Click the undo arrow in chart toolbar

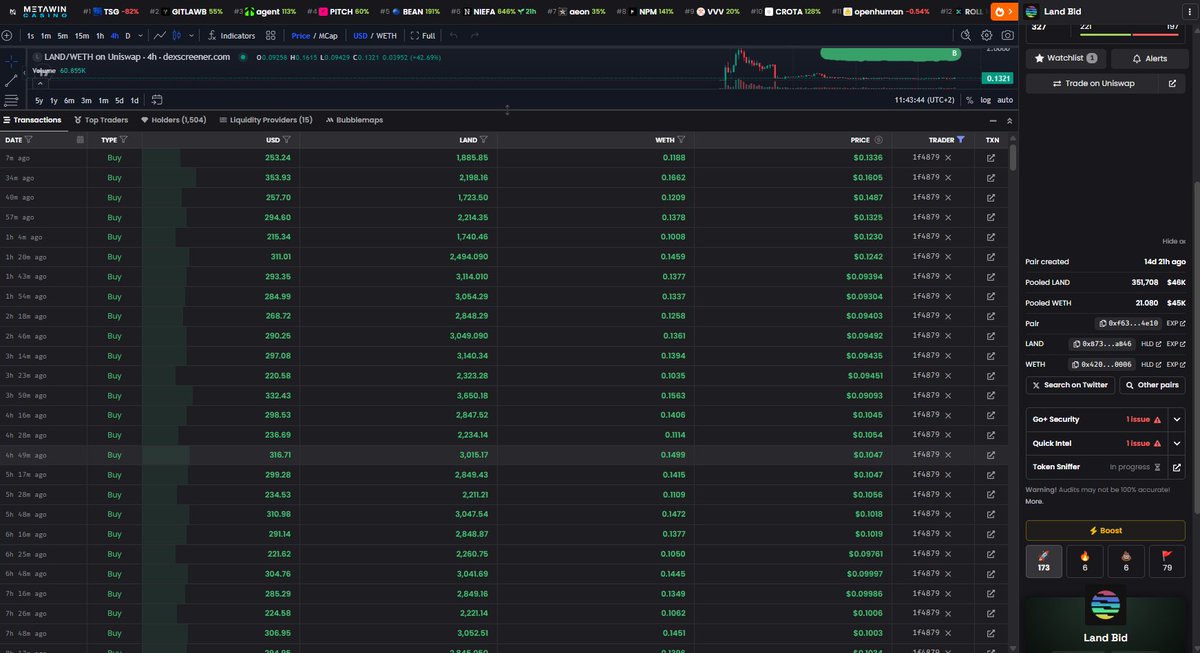[453, 35]
